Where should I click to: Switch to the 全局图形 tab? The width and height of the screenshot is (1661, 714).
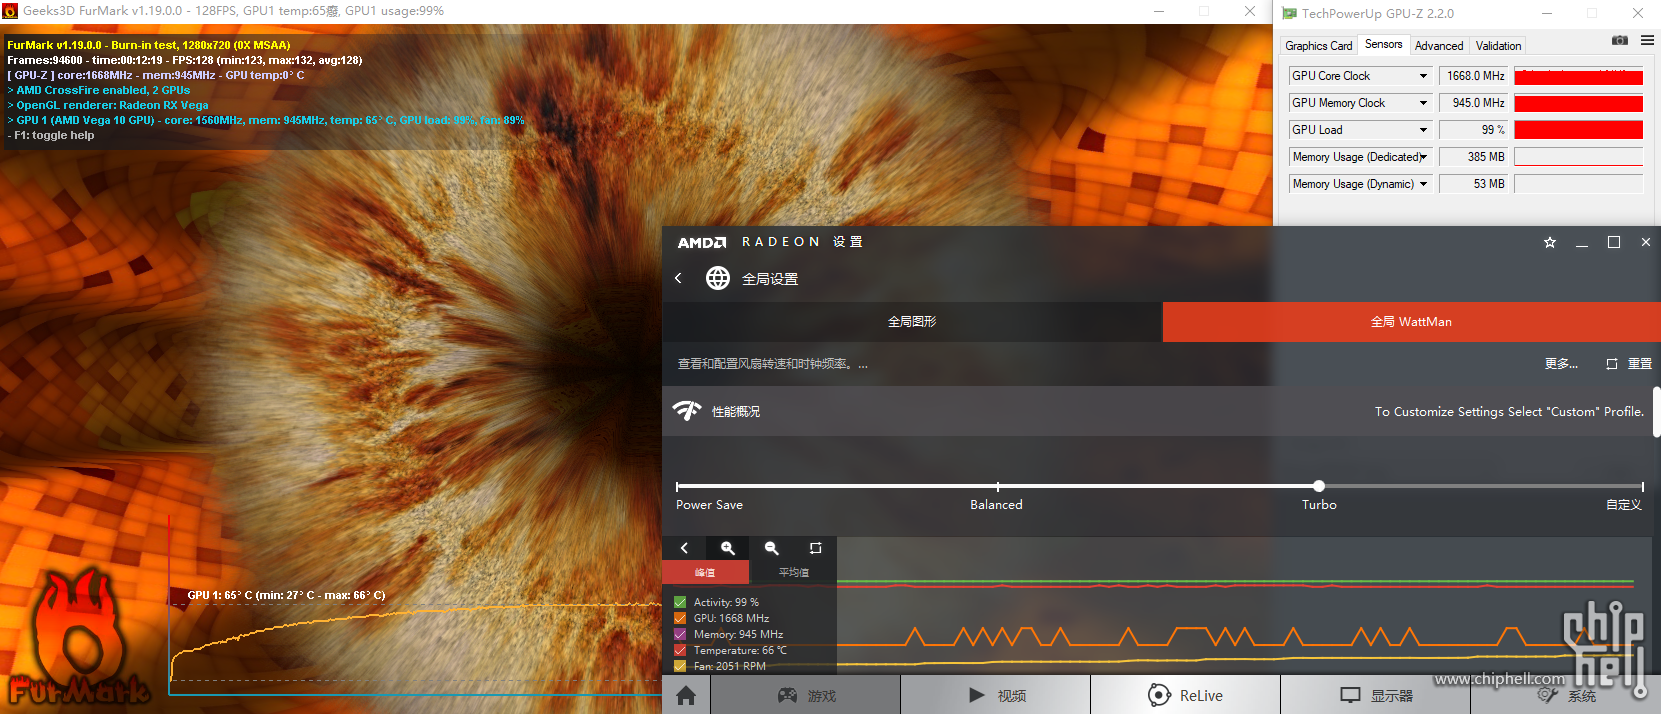[912, 322]
